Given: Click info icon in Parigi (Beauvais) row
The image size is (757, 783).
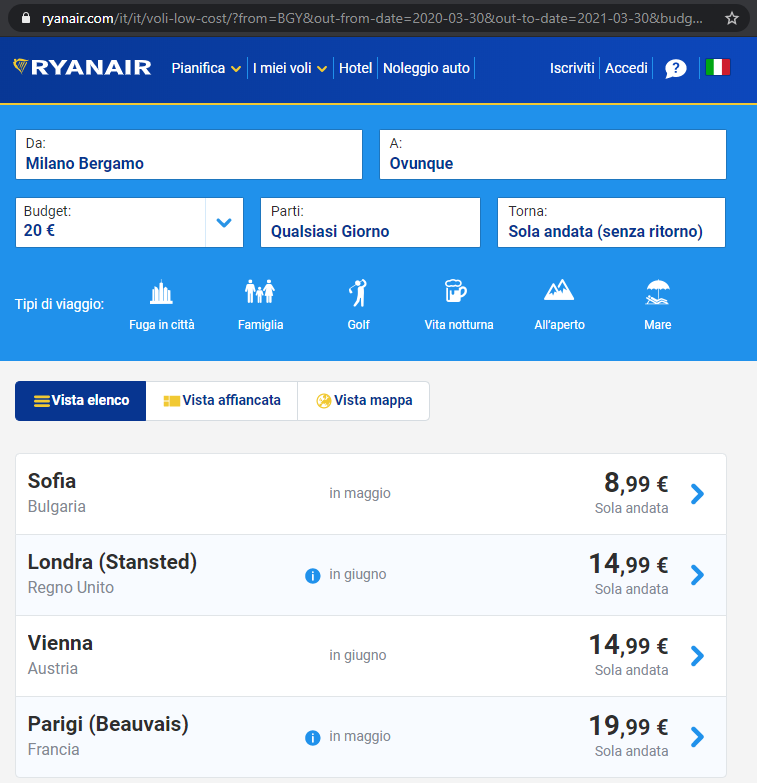Looking at the screenshot, I should [313, 738].
